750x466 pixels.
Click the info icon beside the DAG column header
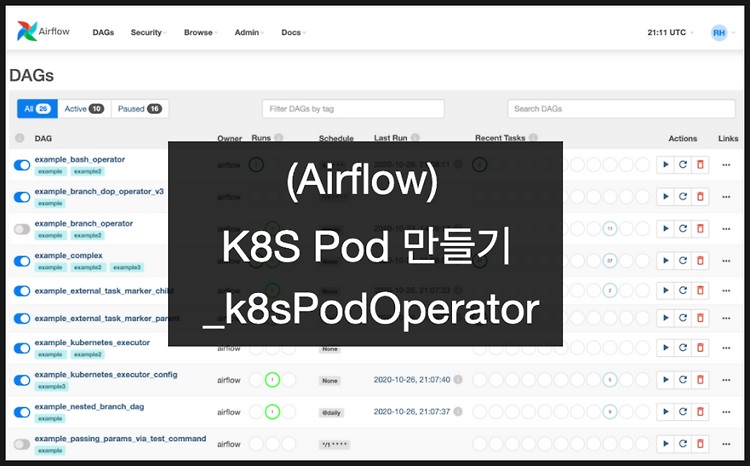[x=20, y=138]
